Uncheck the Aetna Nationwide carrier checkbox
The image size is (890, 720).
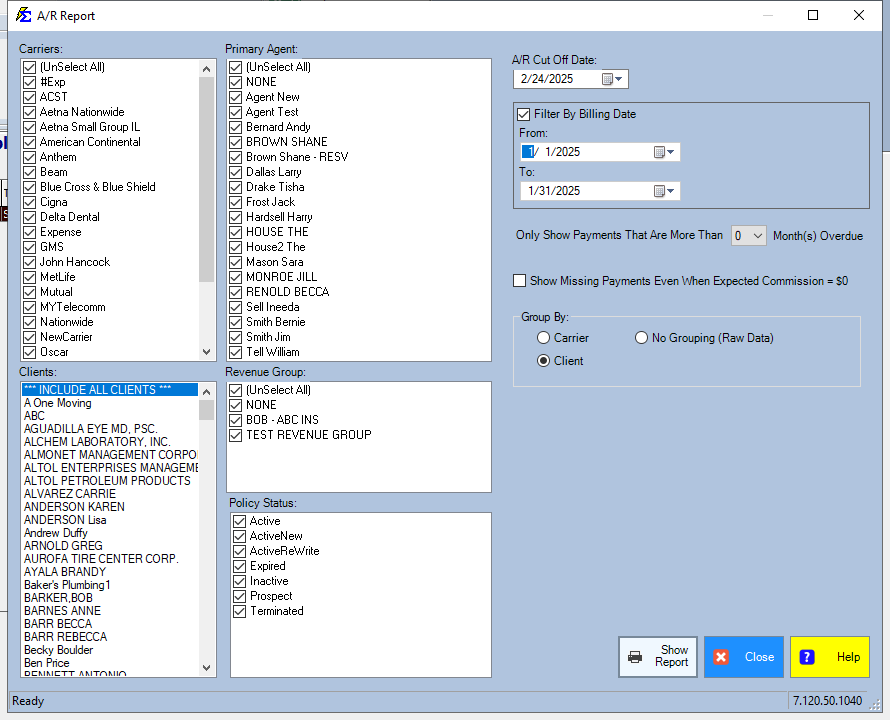tap(28, 112)
